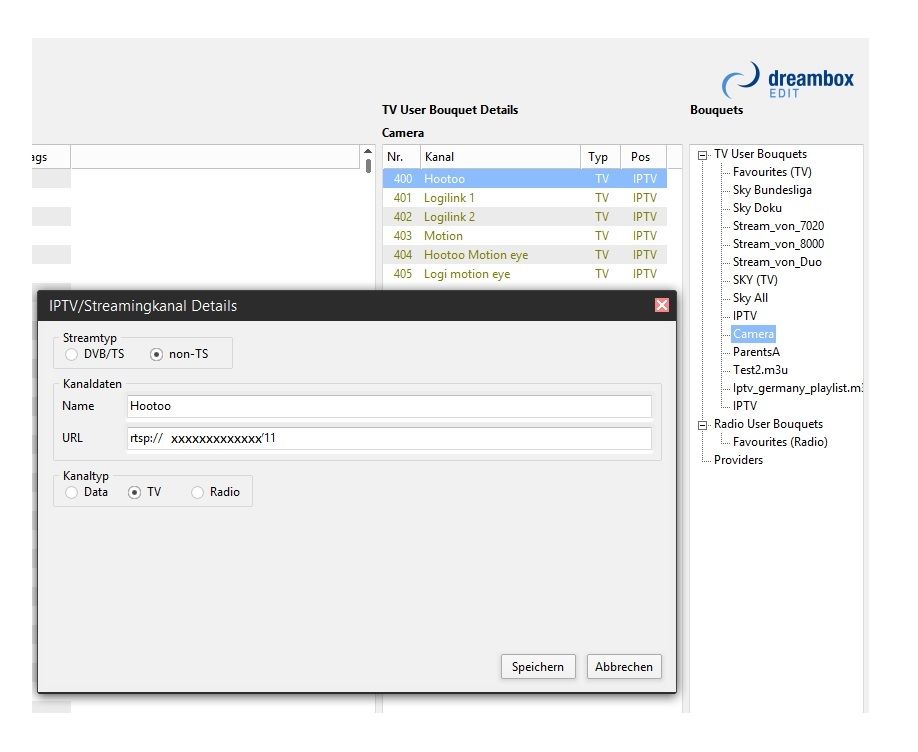This screenshot has width=918, height=752.
Task: Select channel 402 Logilink 2 row
Action: click(525, 217)
